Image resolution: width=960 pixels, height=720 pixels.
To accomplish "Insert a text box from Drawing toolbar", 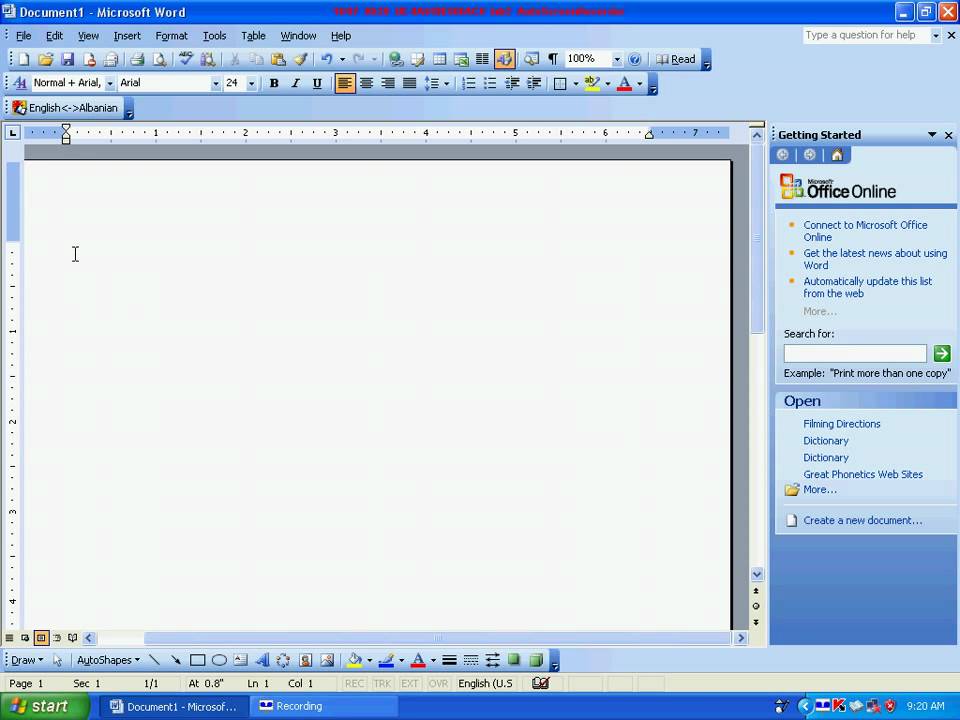I will [241, 660].
